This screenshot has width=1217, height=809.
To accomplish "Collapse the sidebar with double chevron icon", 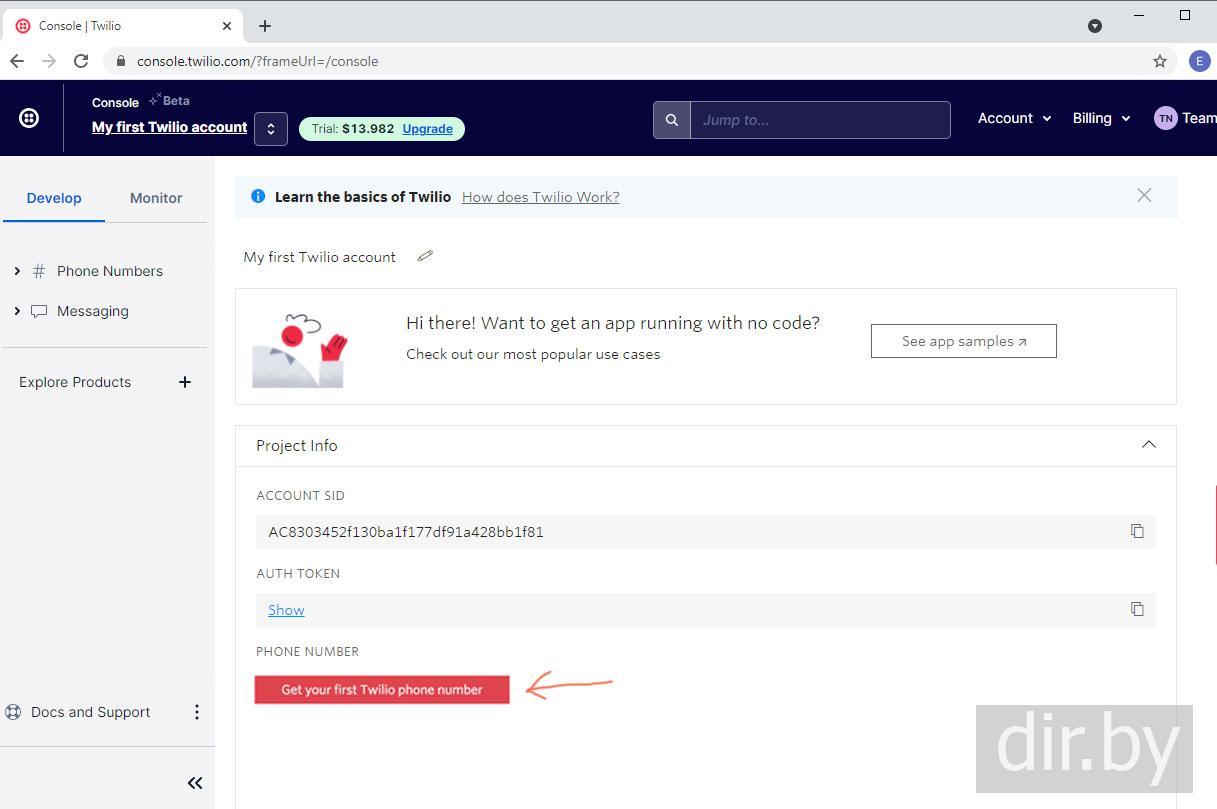I will [x=195, y=782].
